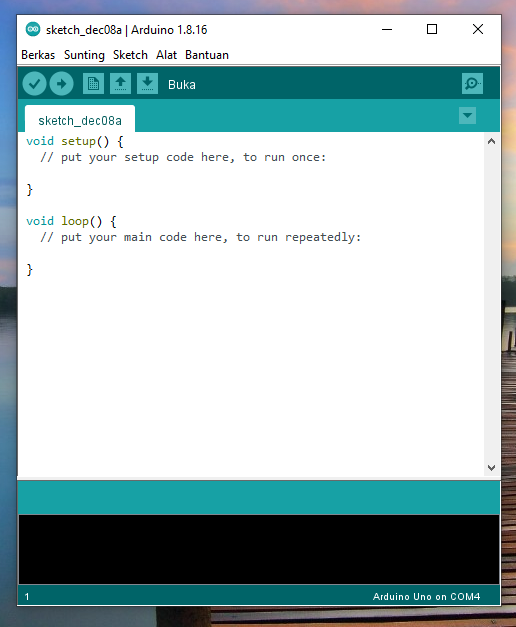Maximize the Arduino window
The image size is (516, 627).
432,29
